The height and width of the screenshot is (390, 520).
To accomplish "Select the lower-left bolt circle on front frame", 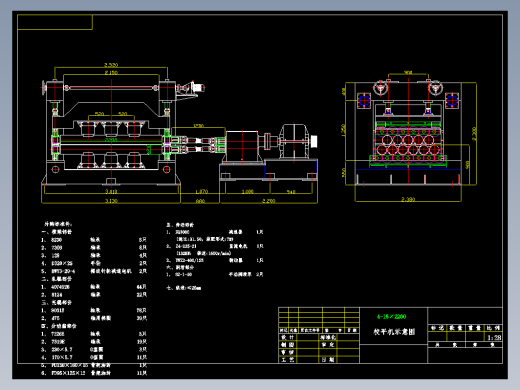I will click(55, 169).
